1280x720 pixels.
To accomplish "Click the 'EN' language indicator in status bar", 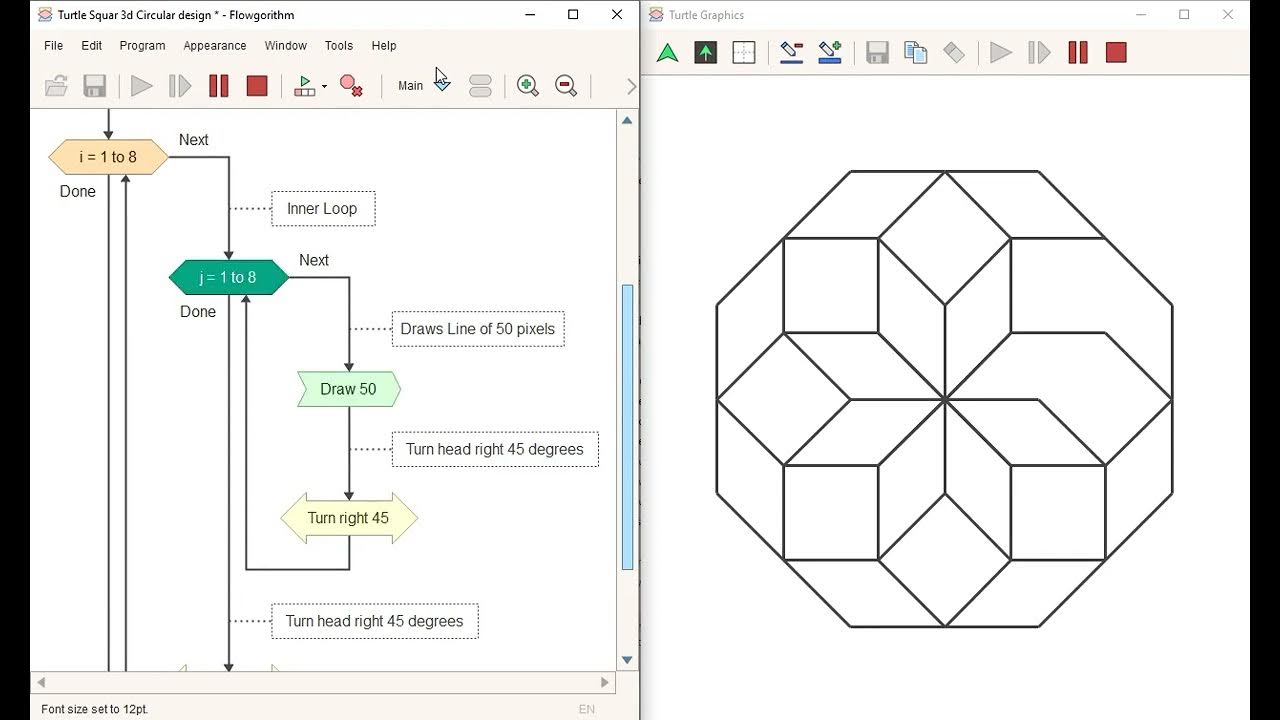I will click(x=587, y=709).
